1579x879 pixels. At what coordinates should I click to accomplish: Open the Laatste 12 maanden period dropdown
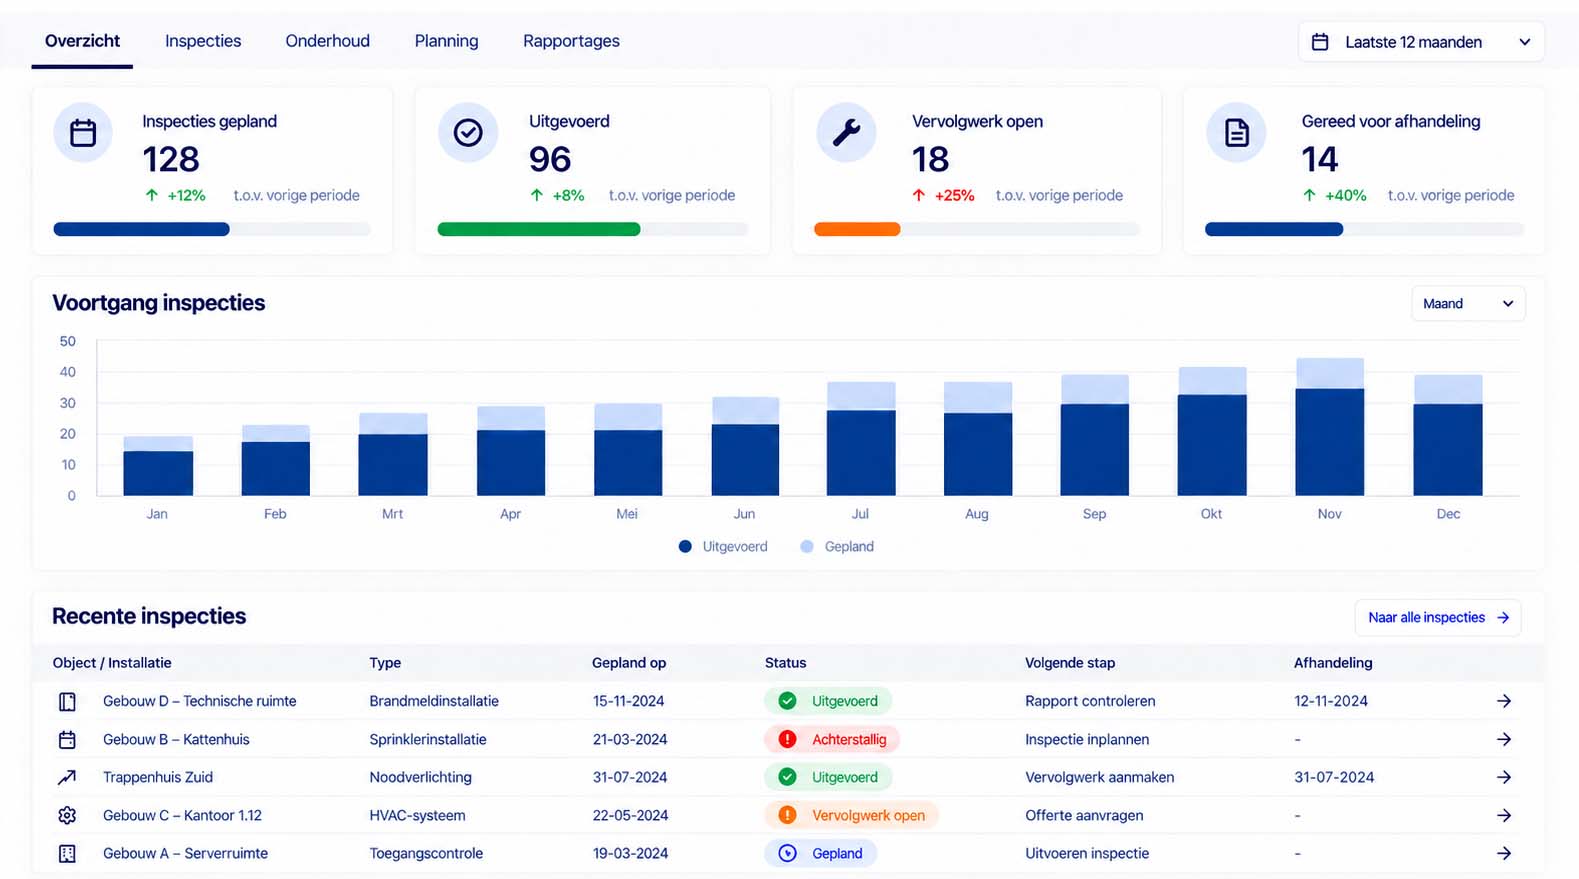tap(1421, 42)
